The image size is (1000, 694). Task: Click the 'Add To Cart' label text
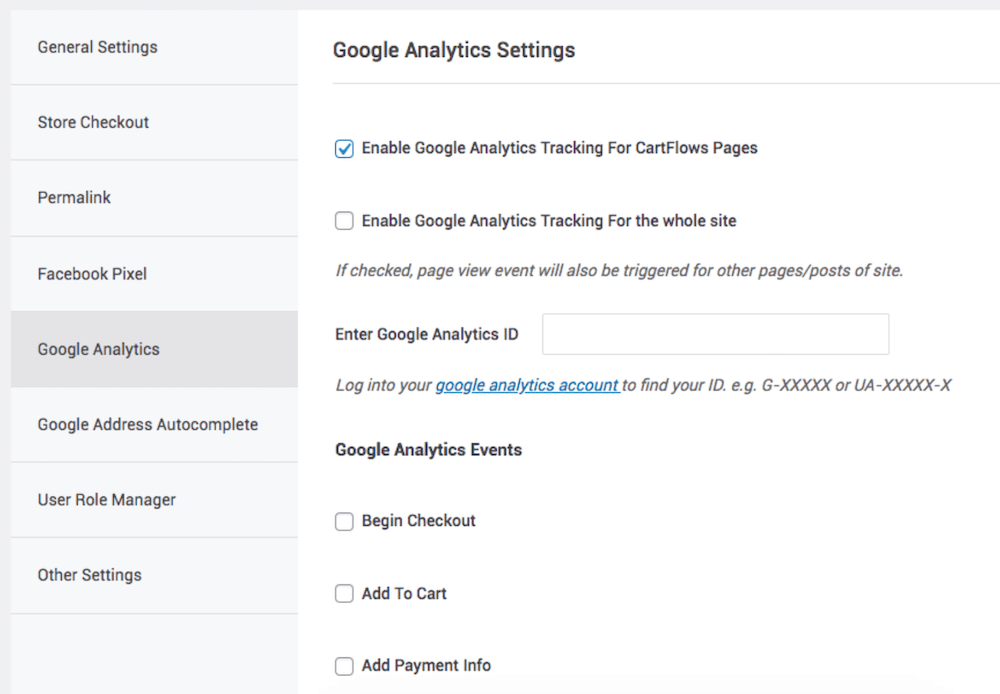404,594
